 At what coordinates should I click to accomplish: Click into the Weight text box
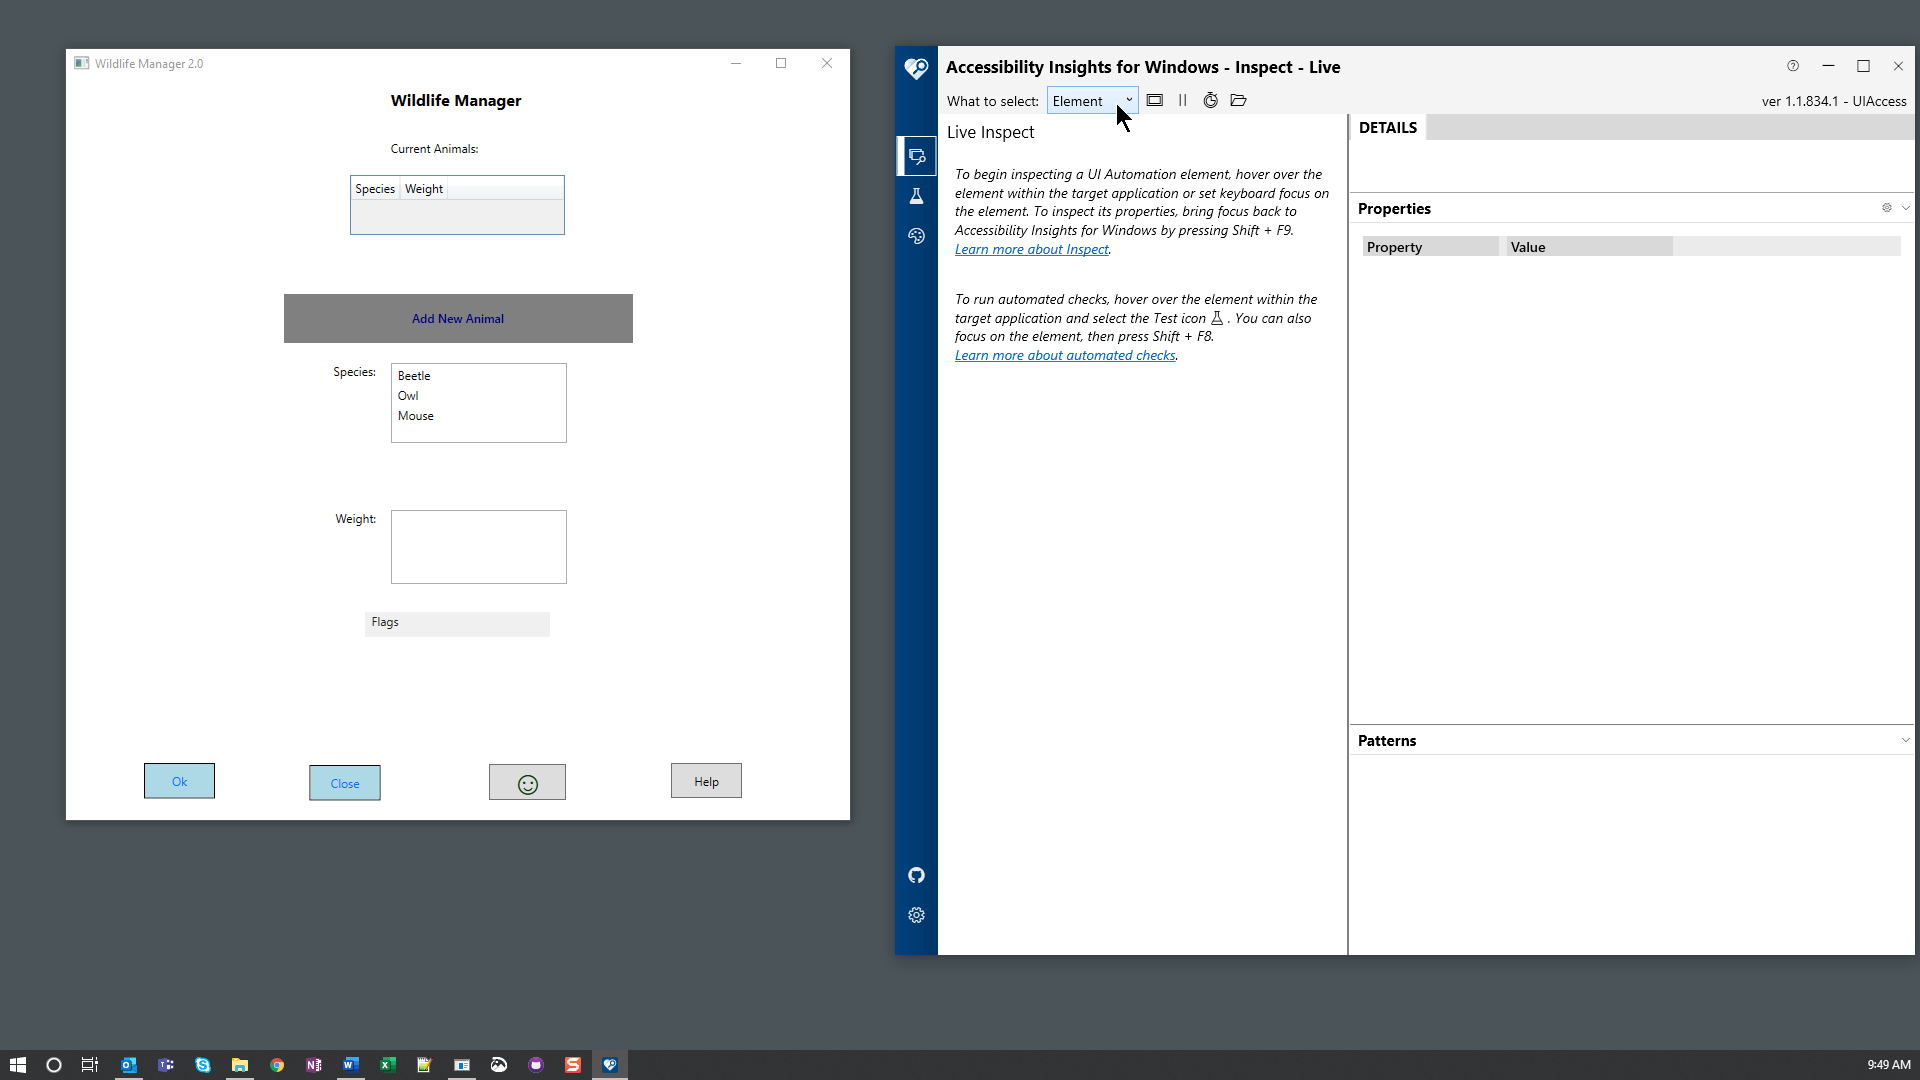(x=478, y=547)
